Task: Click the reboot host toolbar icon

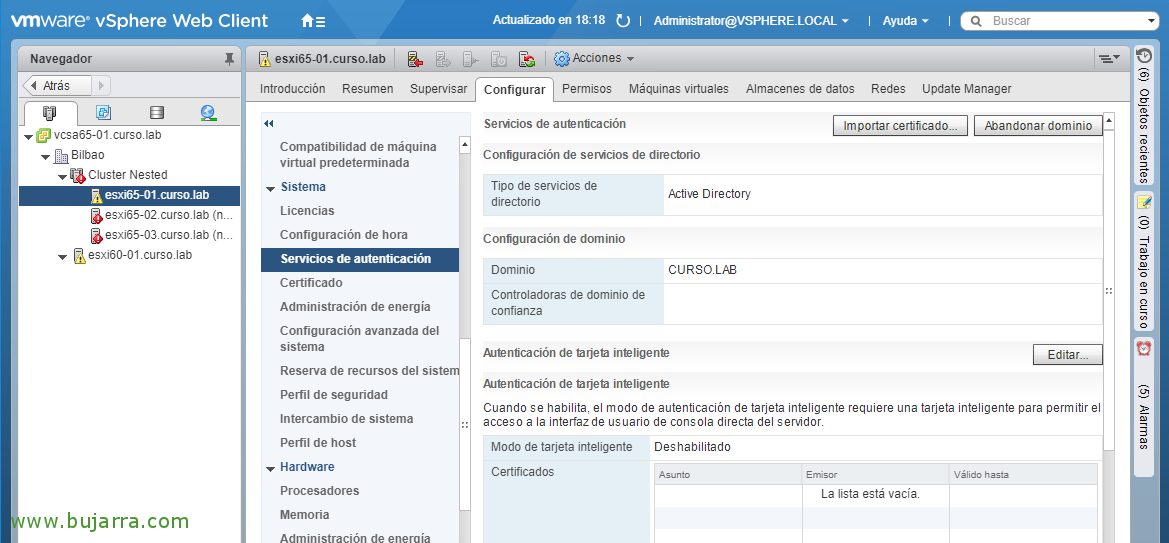Action: click(x=527, y=59)
